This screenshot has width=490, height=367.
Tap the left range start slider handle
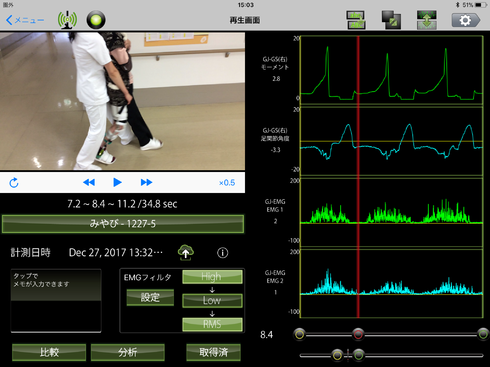(x=300, y=334)
